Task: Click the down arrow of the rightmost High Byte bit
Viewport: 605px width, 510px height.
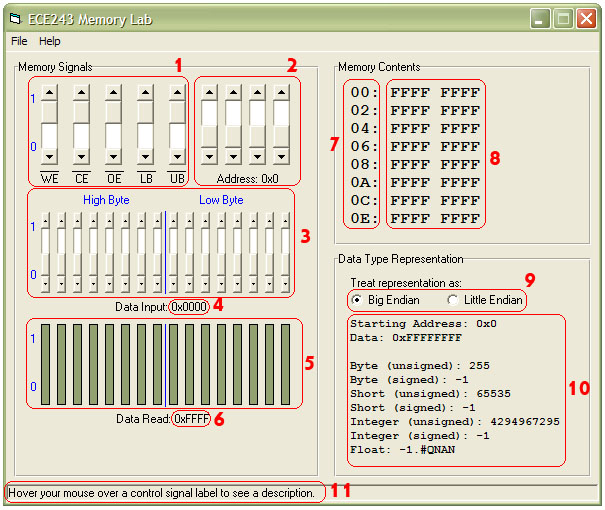Action: (157, 284)
